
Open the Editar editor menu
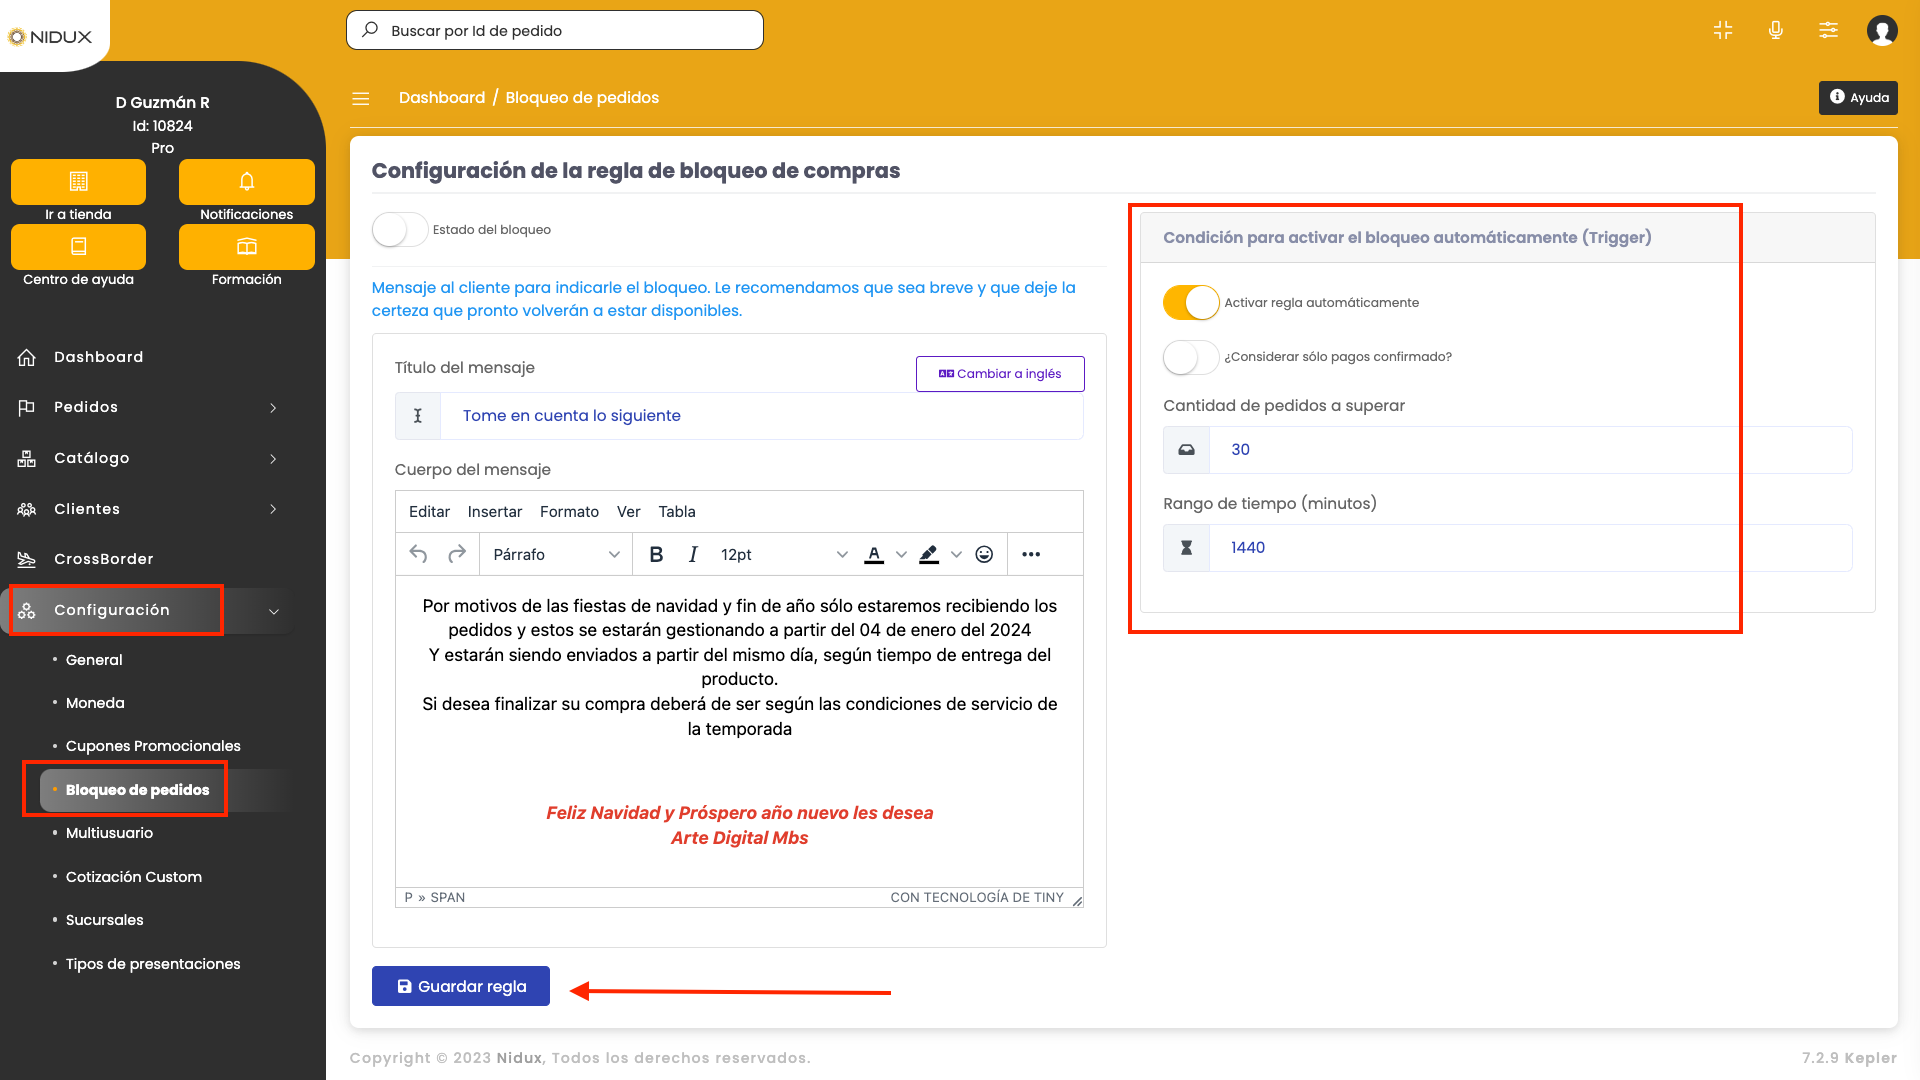point(429,512)
